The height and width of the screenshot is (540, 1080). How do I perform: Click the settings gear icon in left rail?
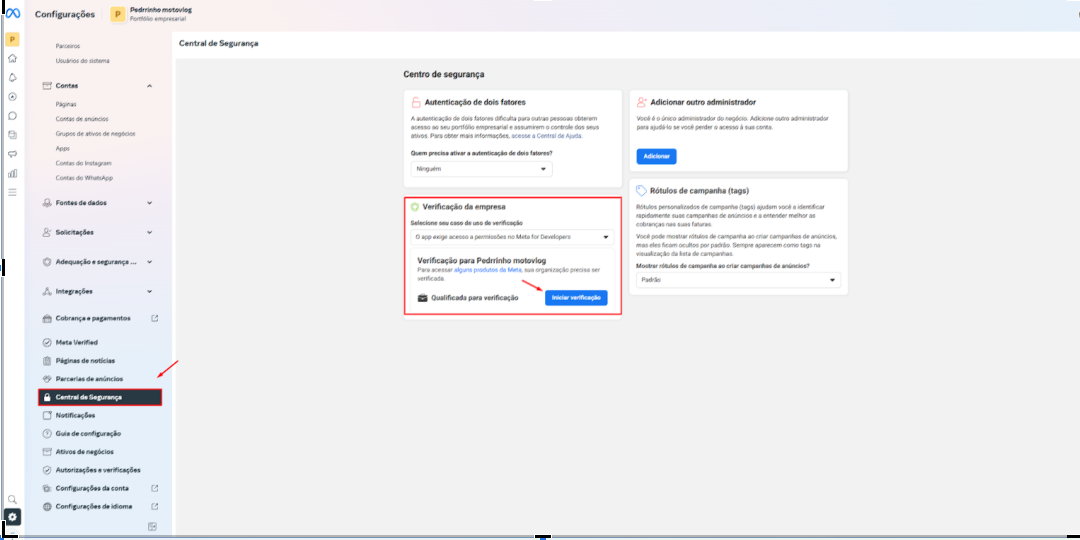[x=12, y=517]
